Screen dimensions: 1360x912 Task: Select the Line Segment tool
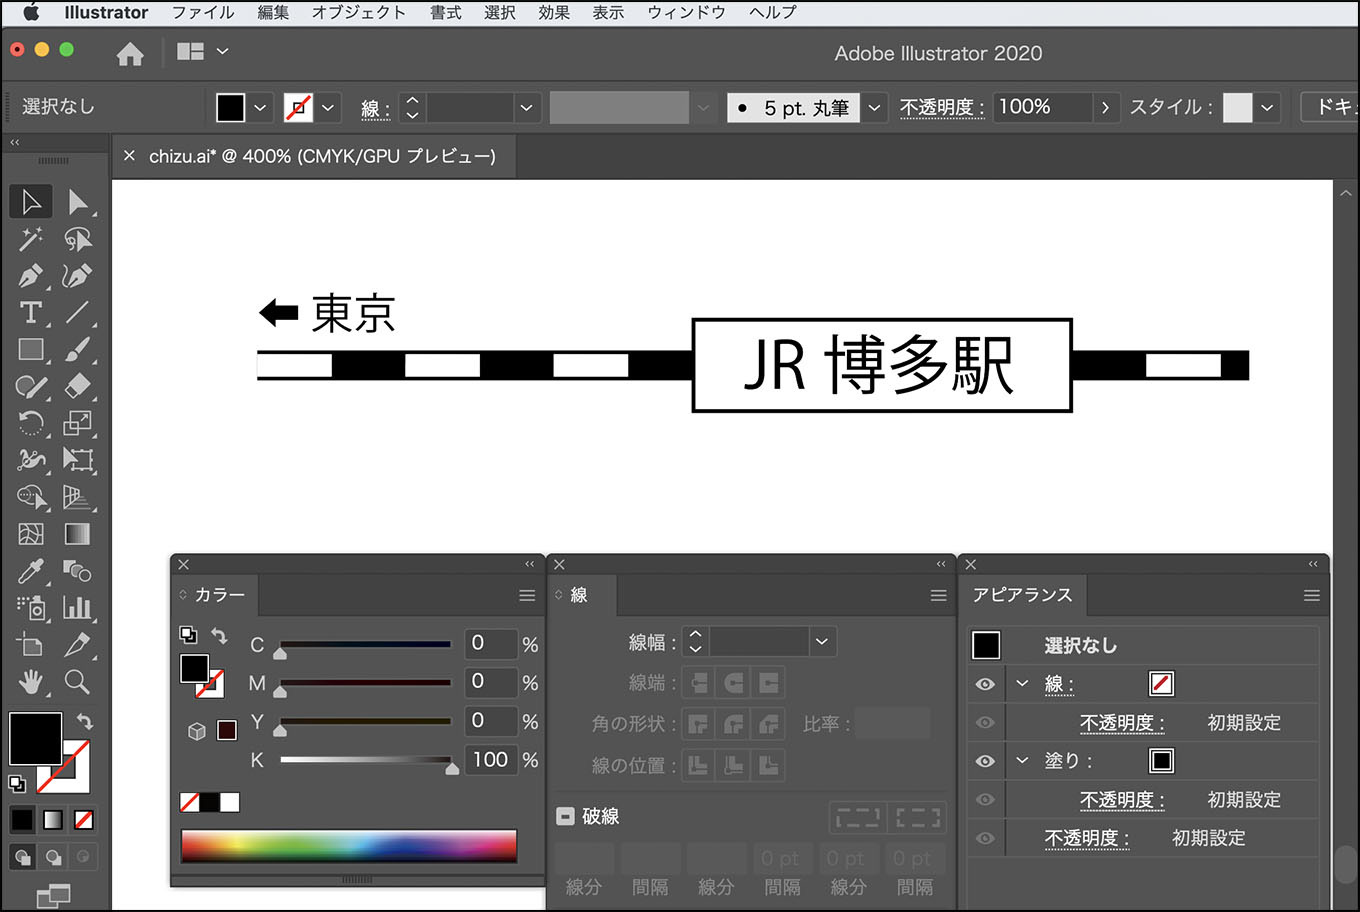(x=78, y=313)
